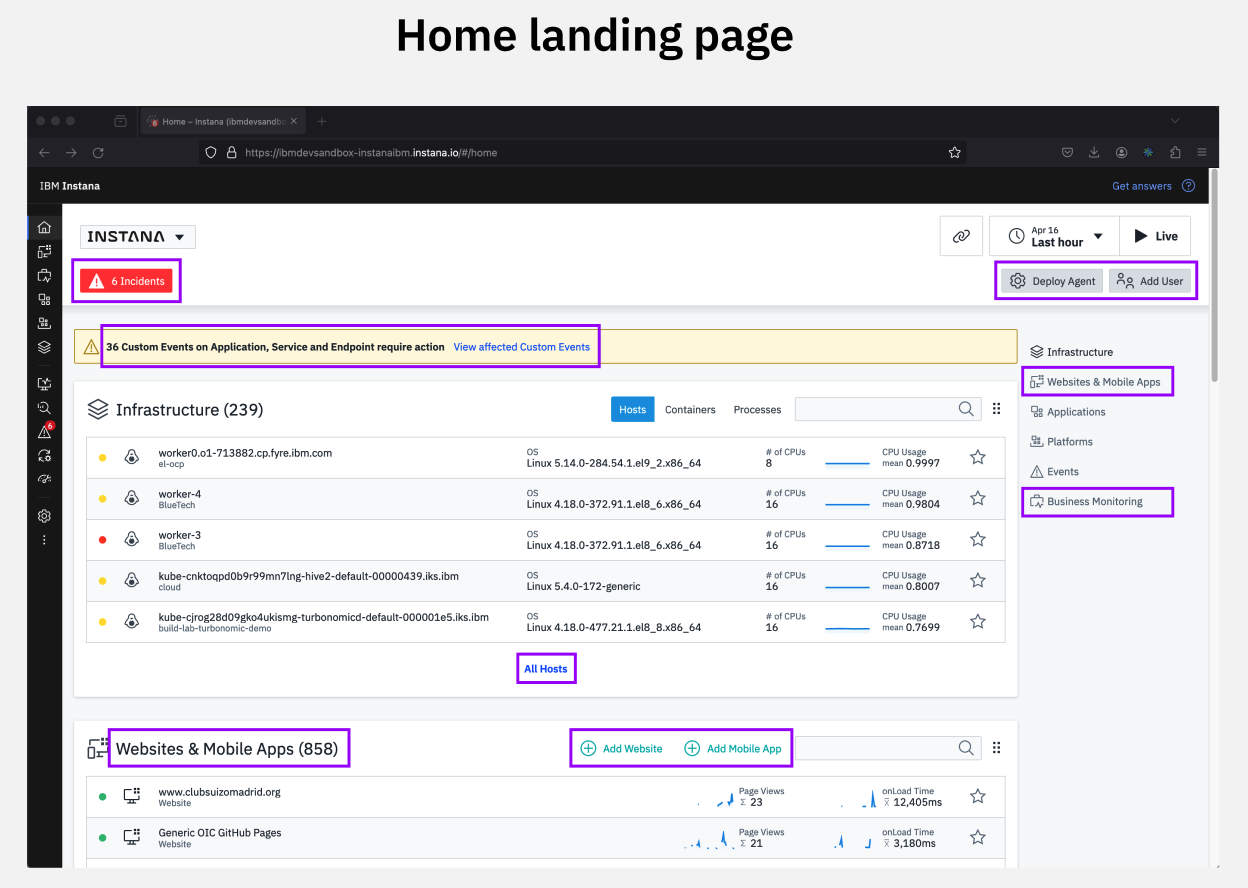Favorite Generic OIC GitHub Pages with star
Viewport: 1248px width, 888px height.
[978, 837]
